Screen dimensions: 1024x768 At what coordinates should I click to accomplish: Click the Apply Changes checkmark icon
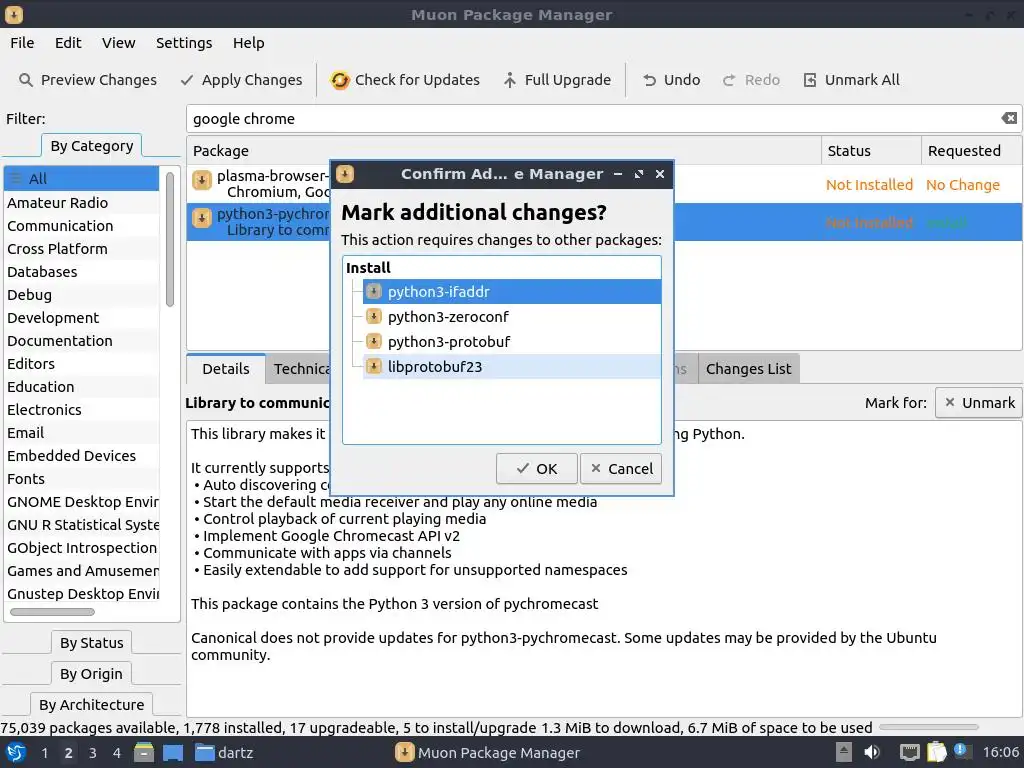tap(187, 80)
